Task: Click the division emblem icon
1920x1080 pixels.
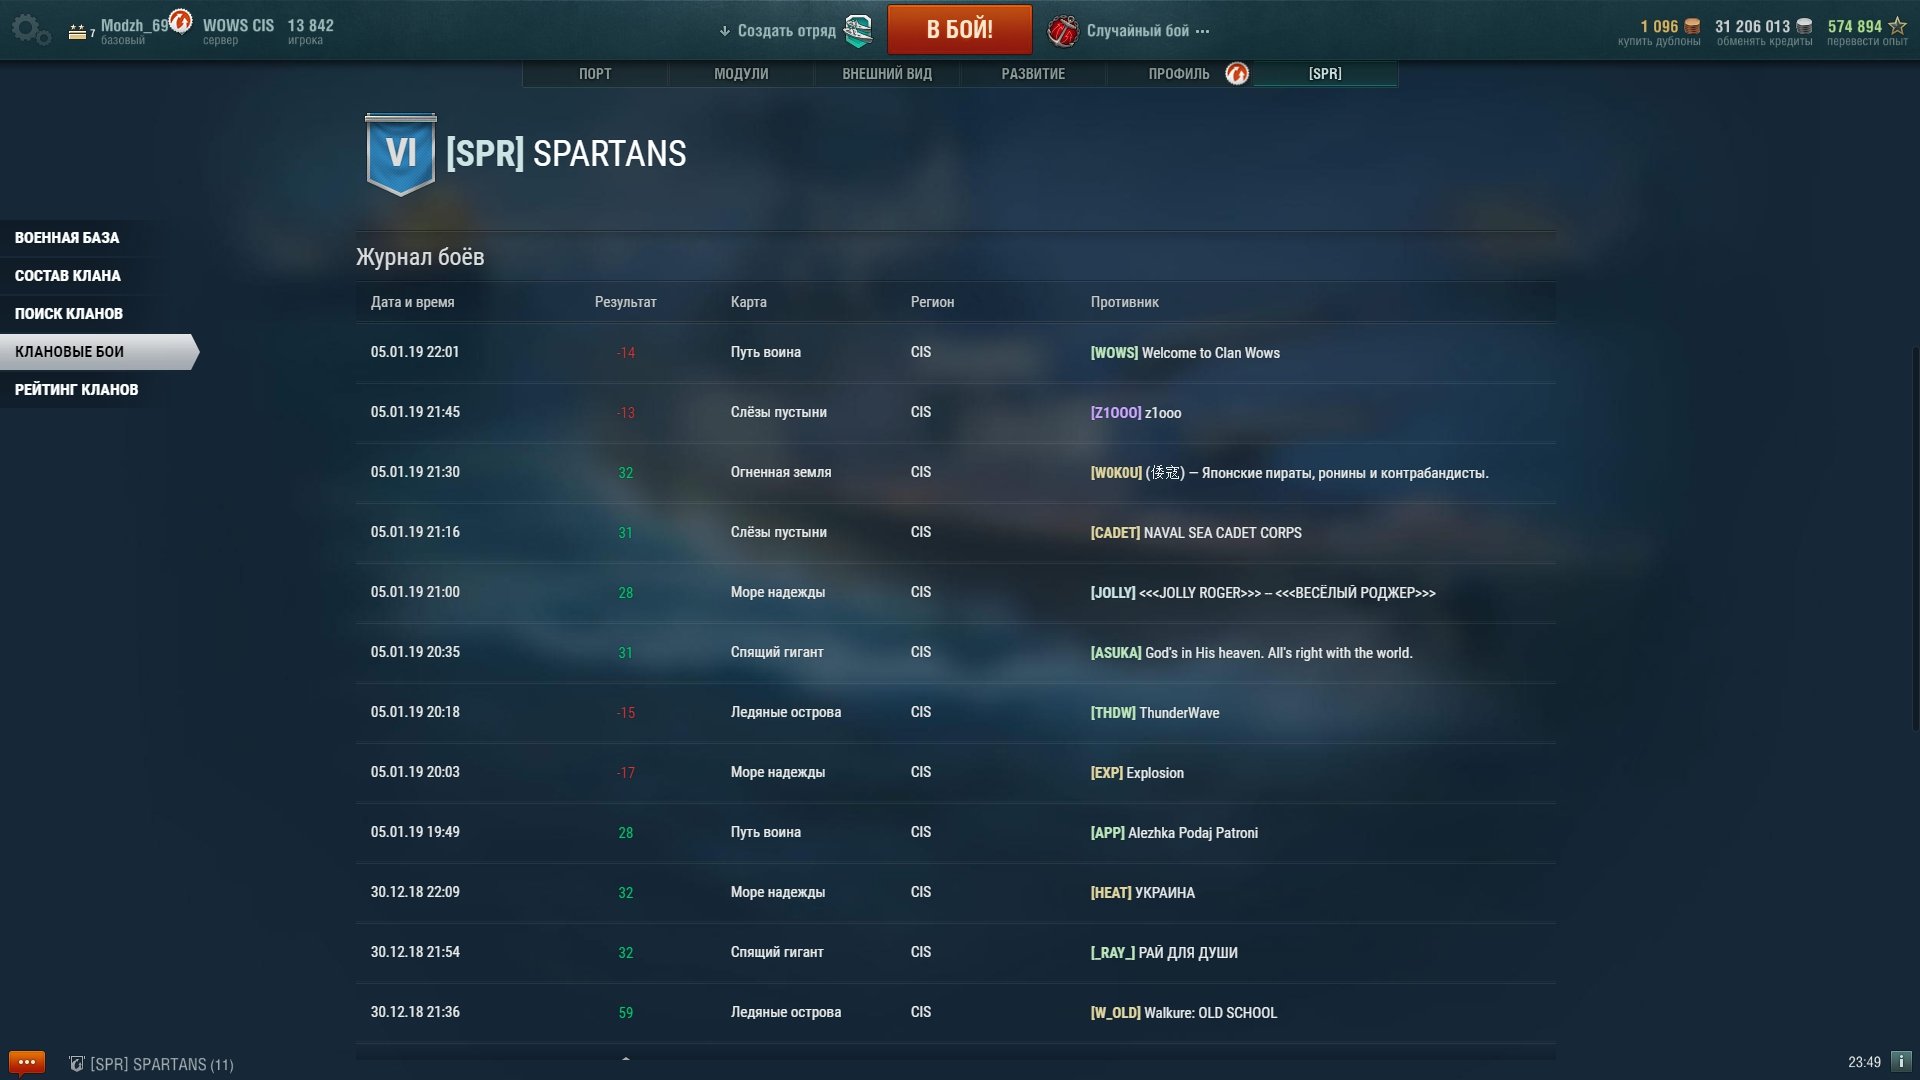Action: point(858,31)
